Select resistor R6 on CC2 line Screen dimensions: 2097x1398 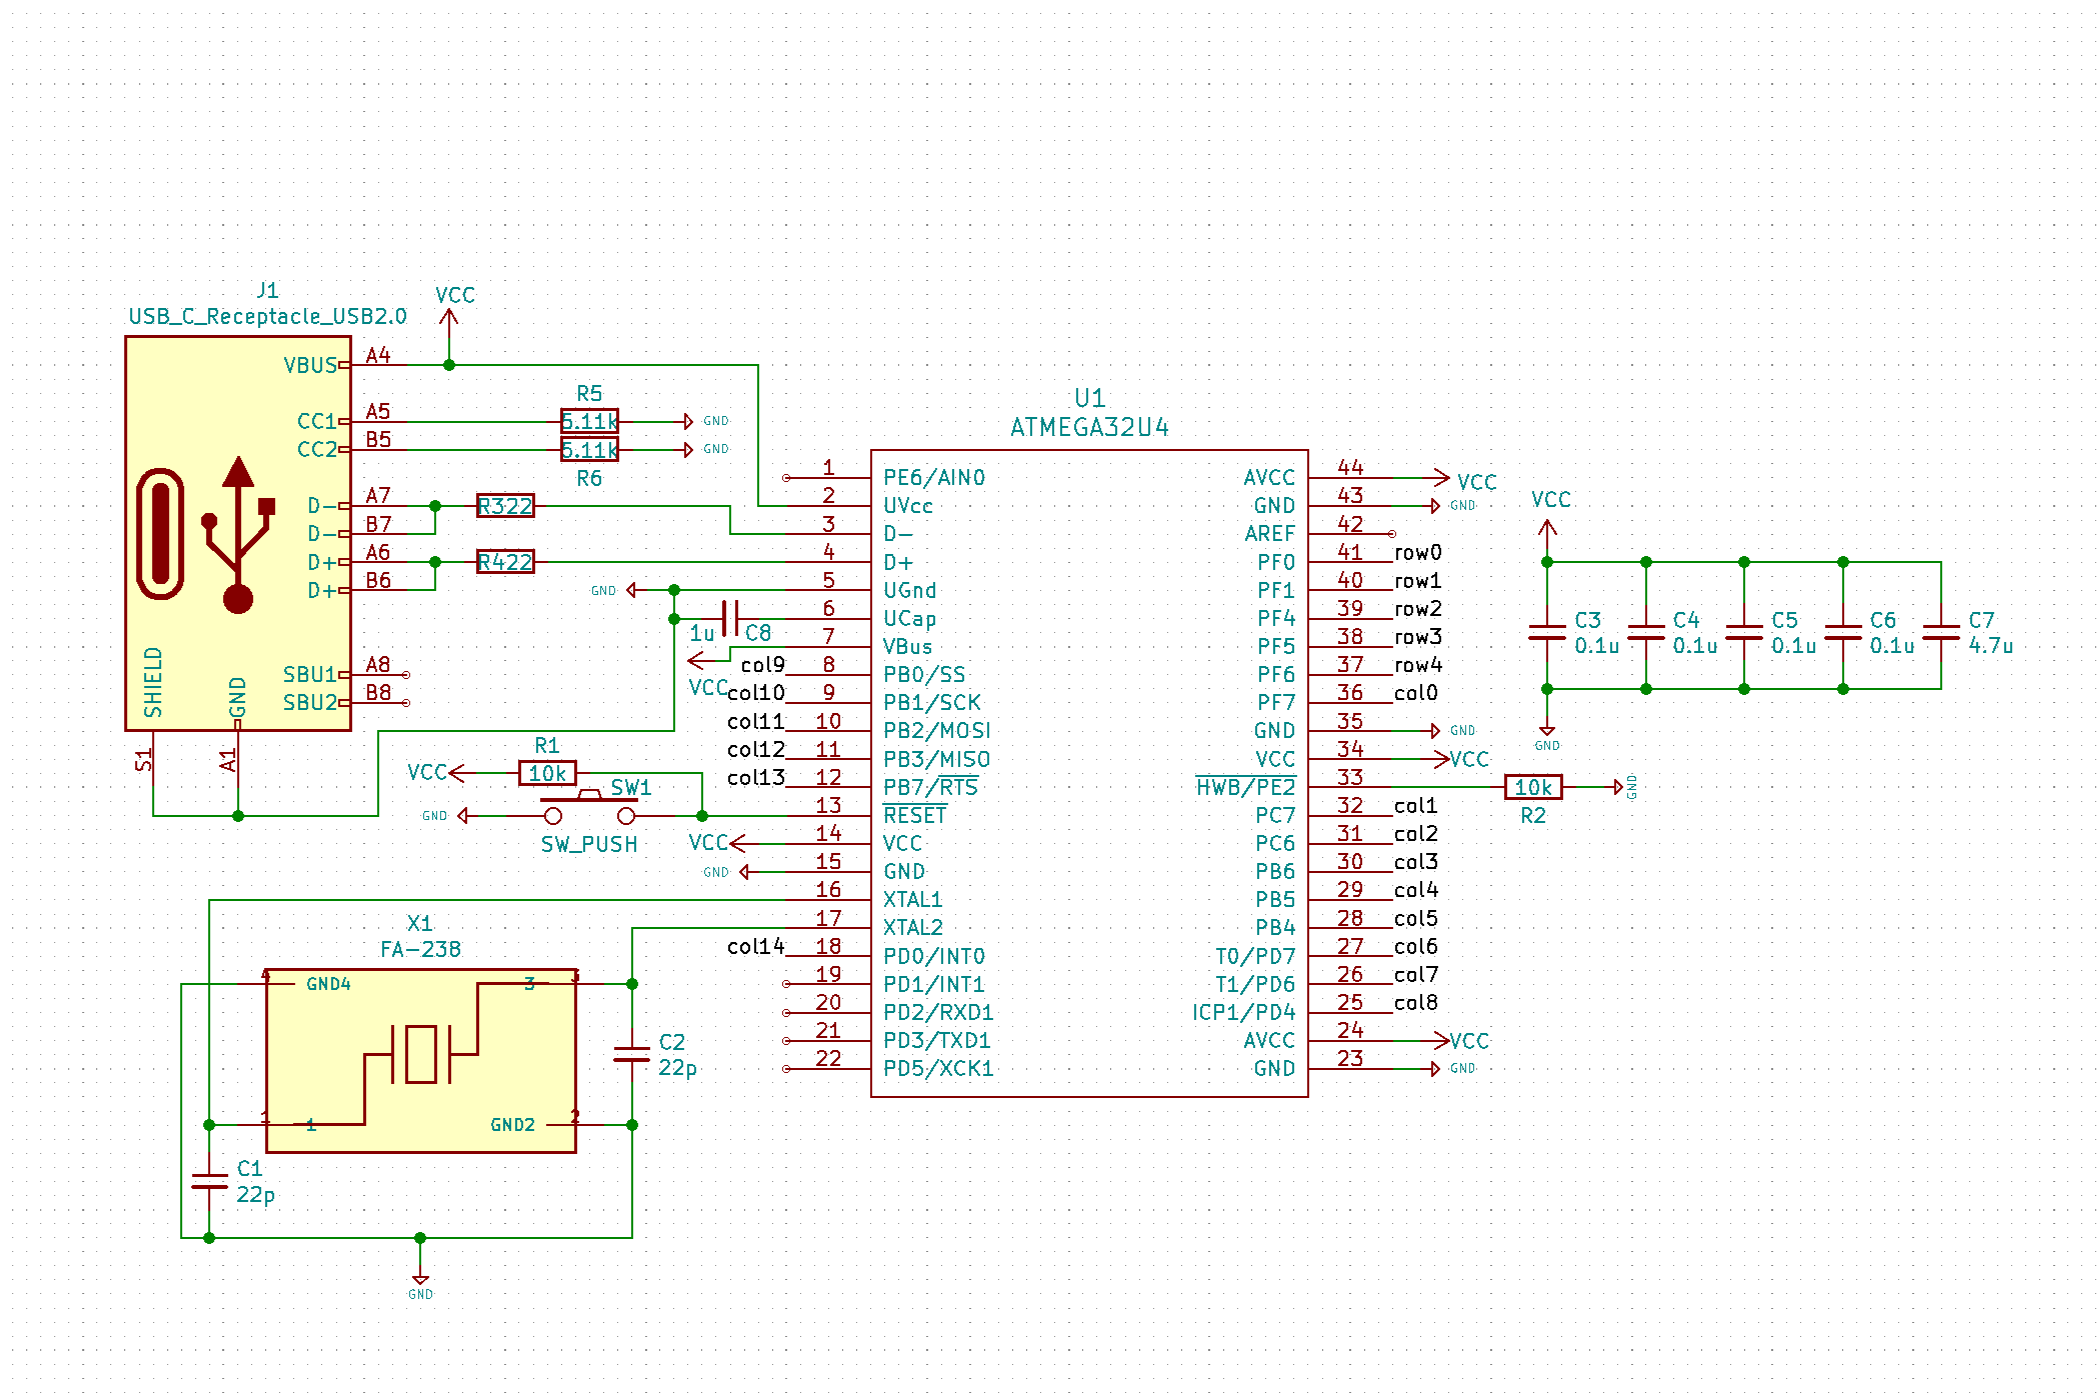pos(589,450)
